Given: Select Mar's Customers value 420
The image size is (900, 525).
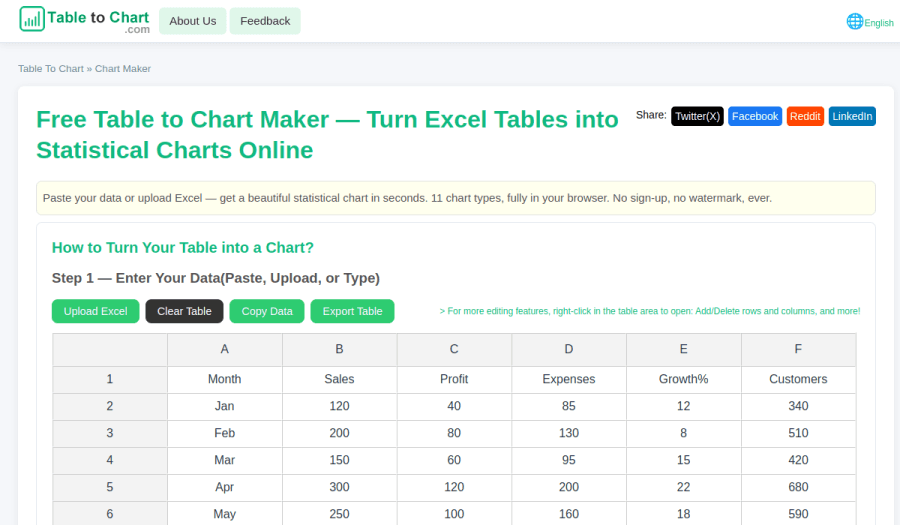Looking at the screenshot, I should [798, 460].
